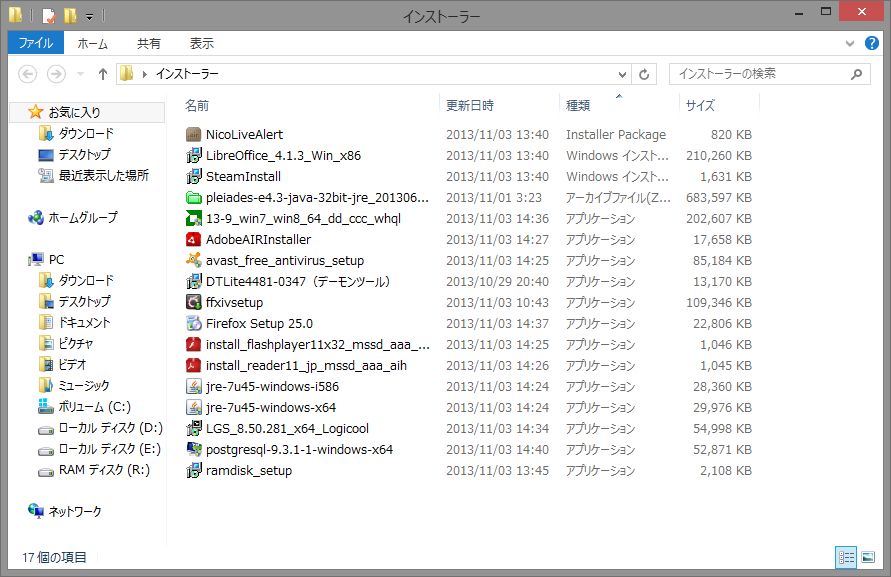The width and height of the screenshot is (891, 577).
Task: Click the 210,260 KB size cell
Action: [719, 156]
